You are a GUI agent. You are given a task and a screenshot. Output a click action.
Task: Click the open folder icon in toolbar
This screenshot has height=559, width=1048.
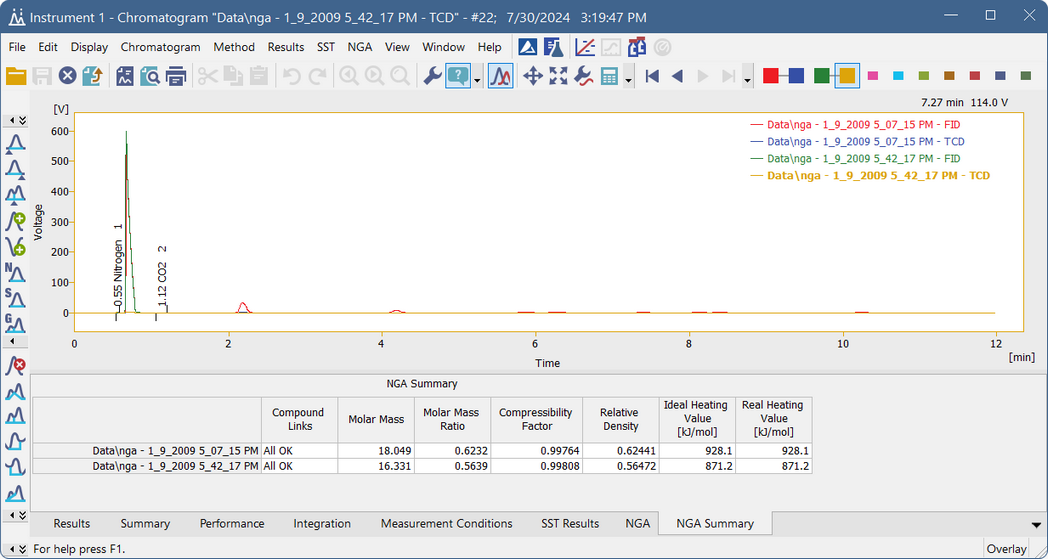(x=16, y=76)
